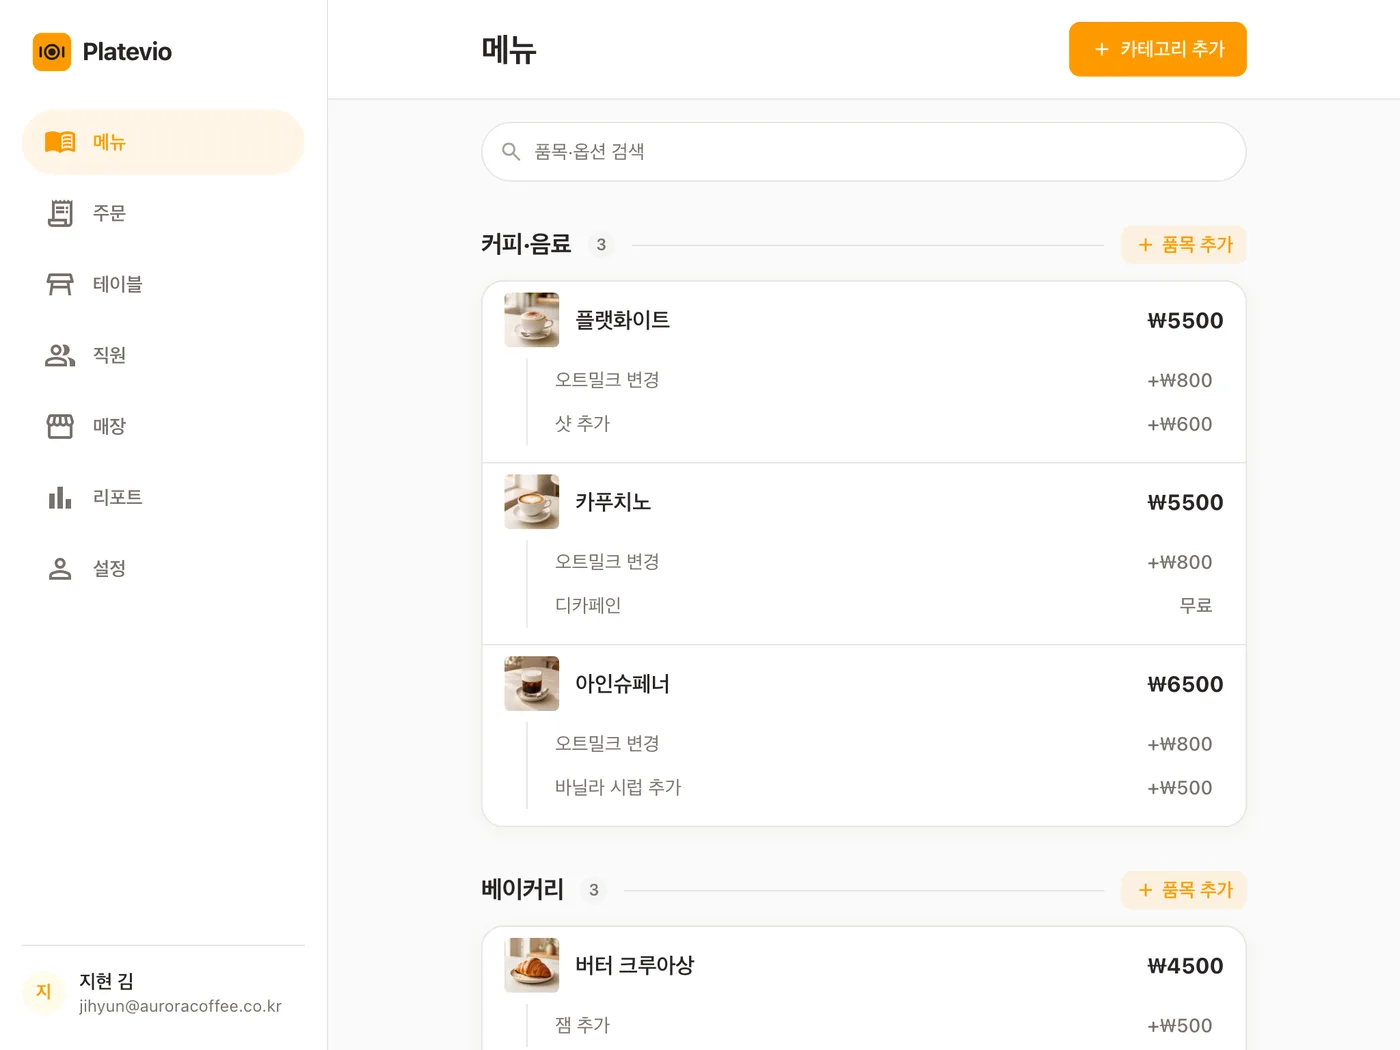Image resolution: width=1400 pixels, height=1050 pixels.
Task: Open 테이블 in the sidebar
Action: pyautogui.click(x=163, y=284)
